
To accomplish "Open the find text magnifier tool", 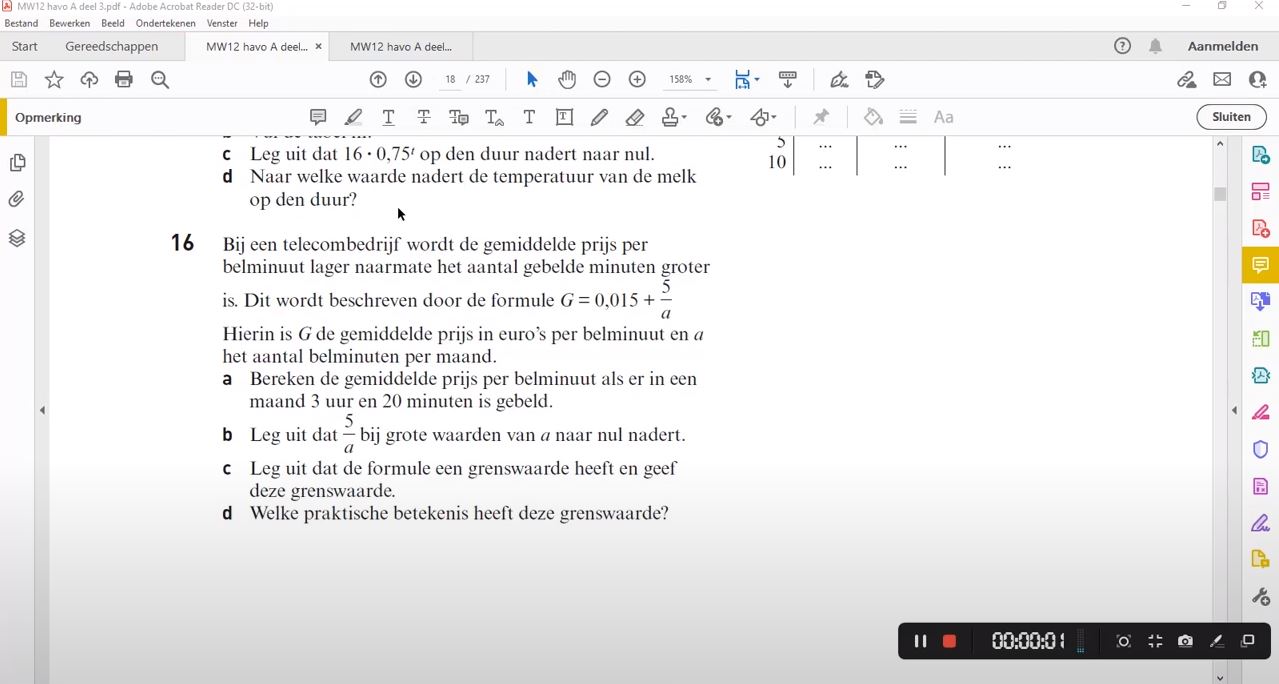I will point(160,80).
